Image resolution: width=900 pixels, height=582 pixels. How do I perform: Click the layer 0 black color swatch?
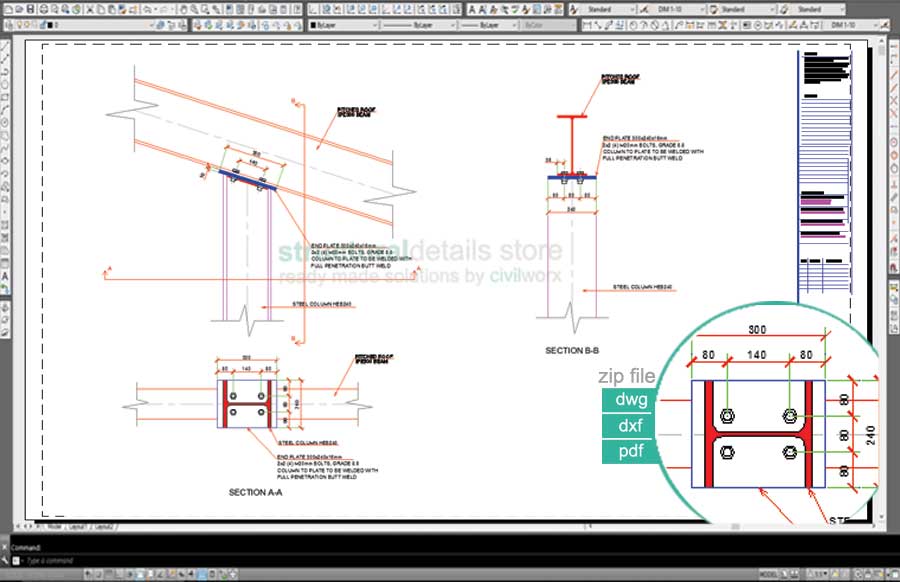tap(50, 25)
